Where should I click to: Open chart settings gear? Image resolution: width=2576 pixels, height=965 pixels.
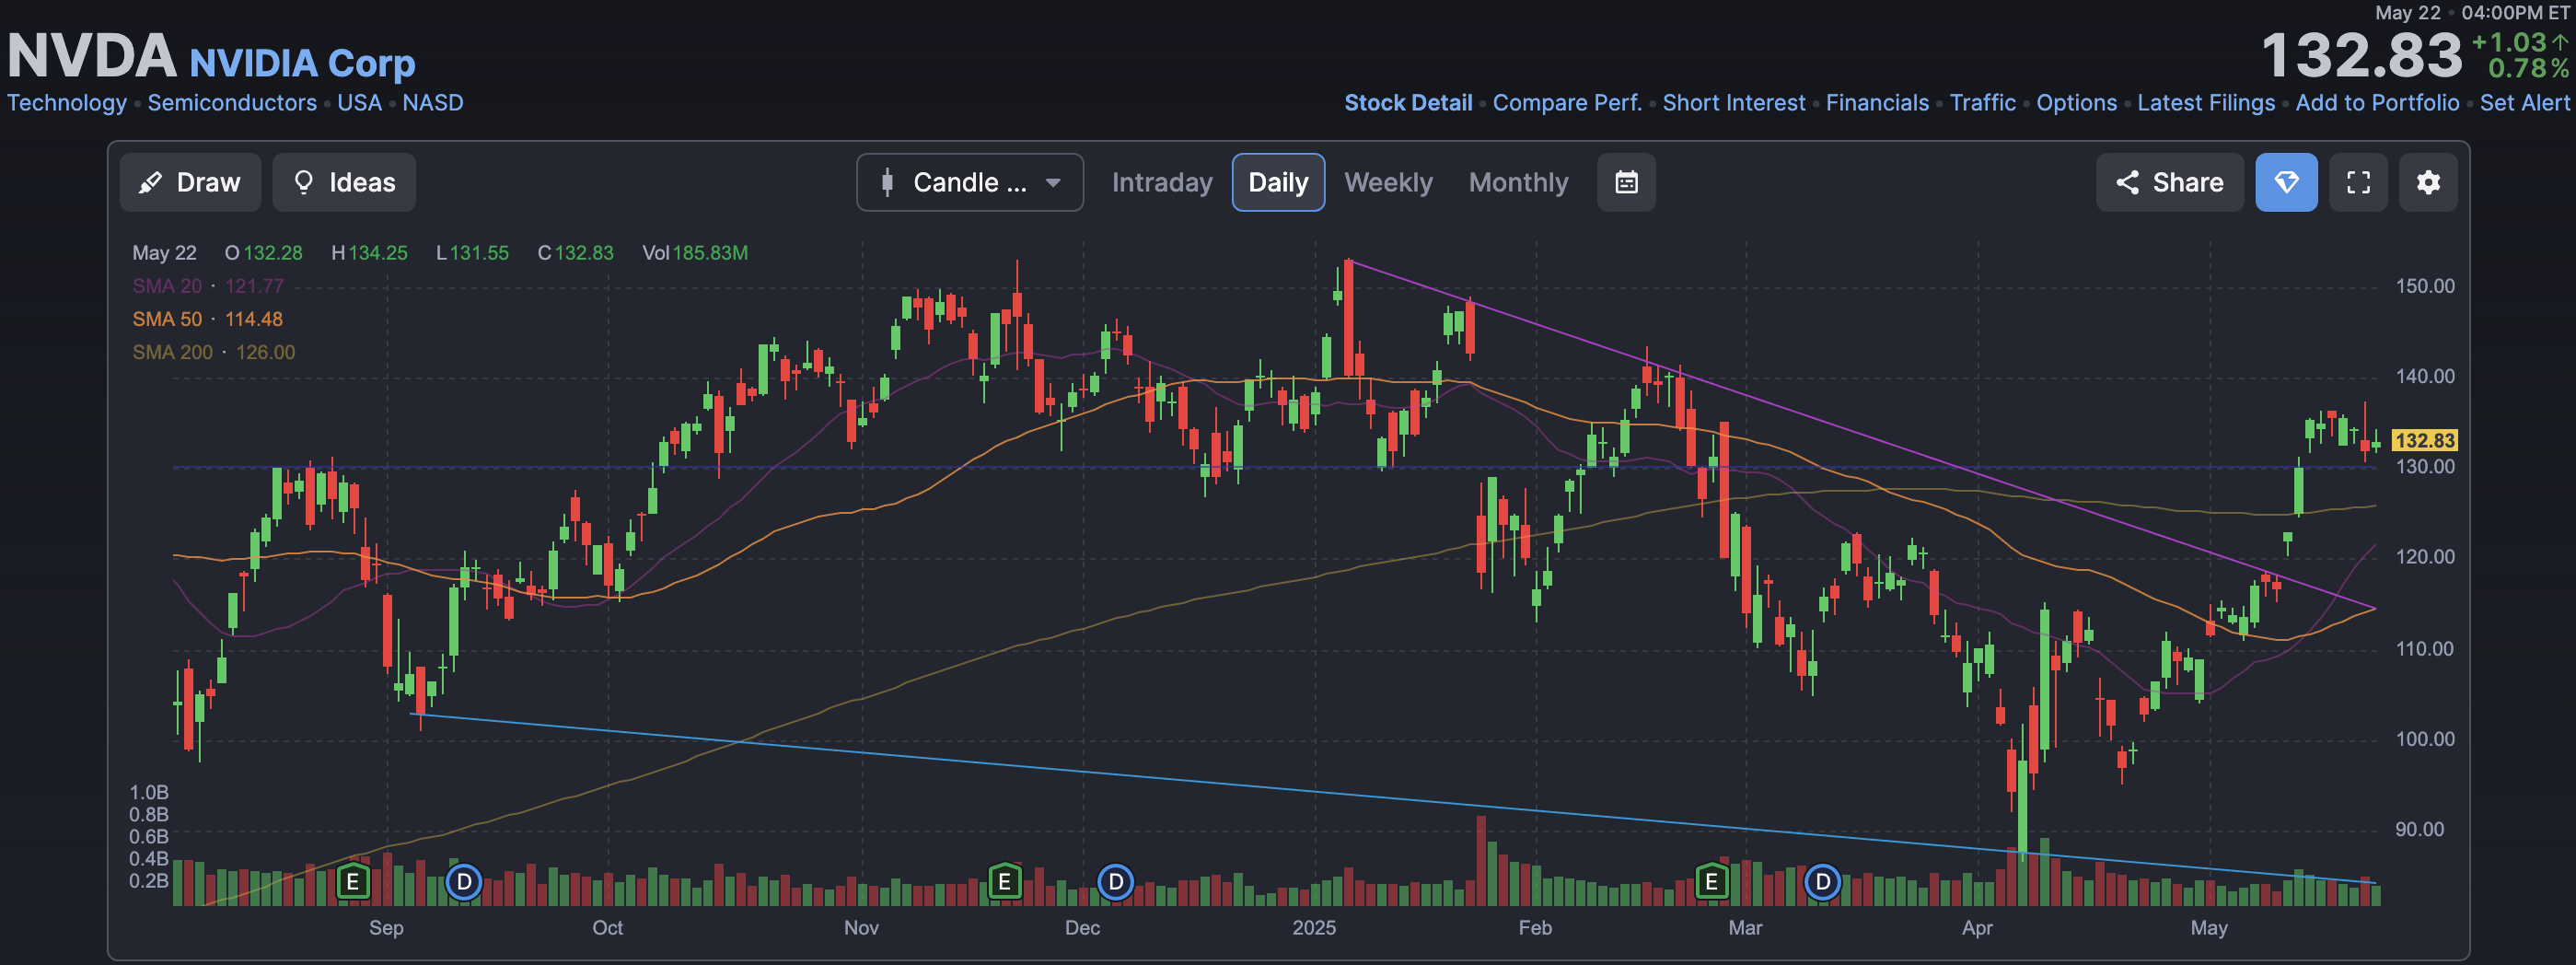2428,182
